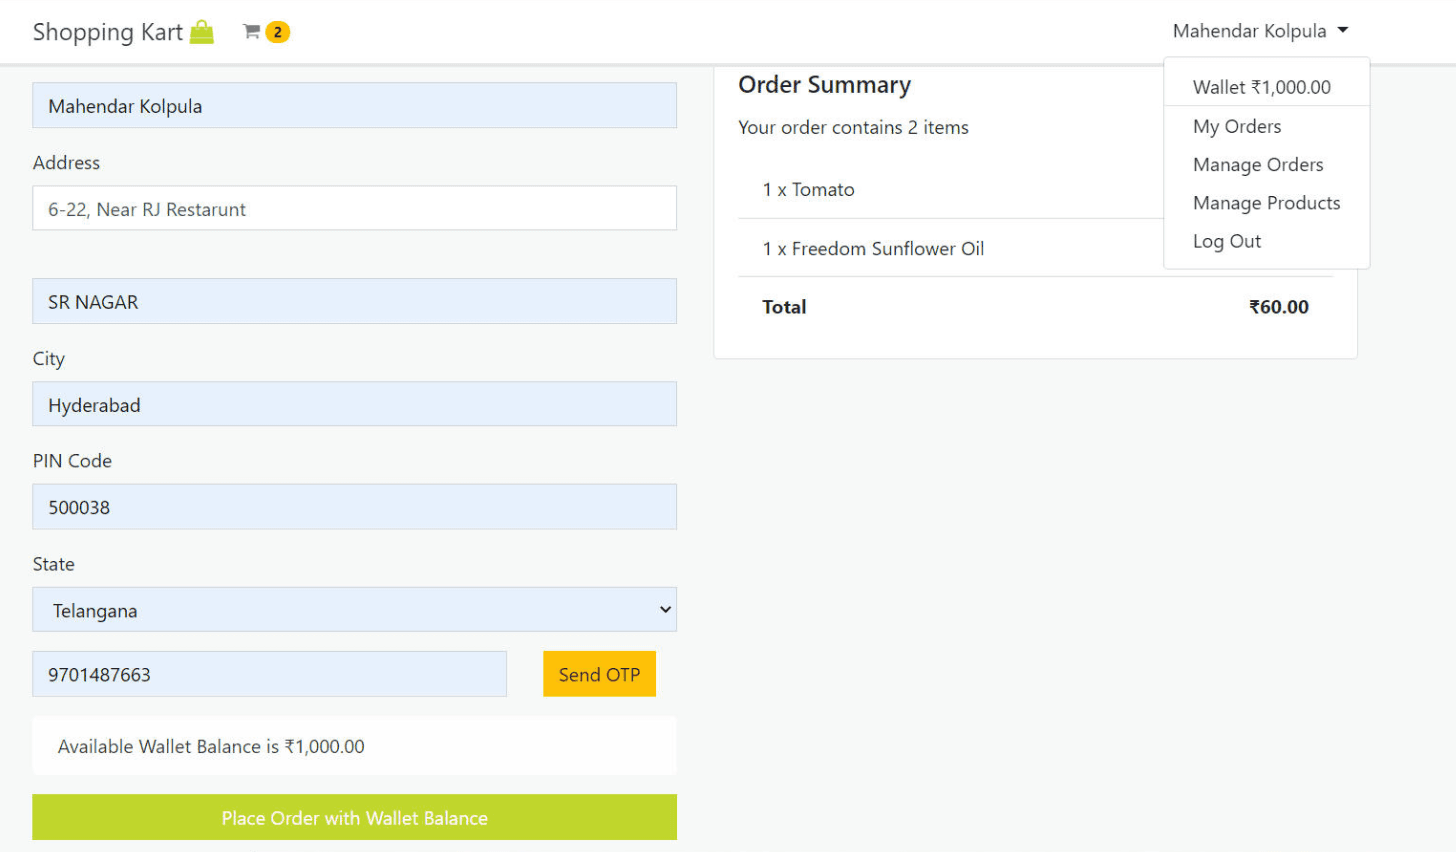
Task: Click Place Order with Wallet Balance
Action: [355, 817]
